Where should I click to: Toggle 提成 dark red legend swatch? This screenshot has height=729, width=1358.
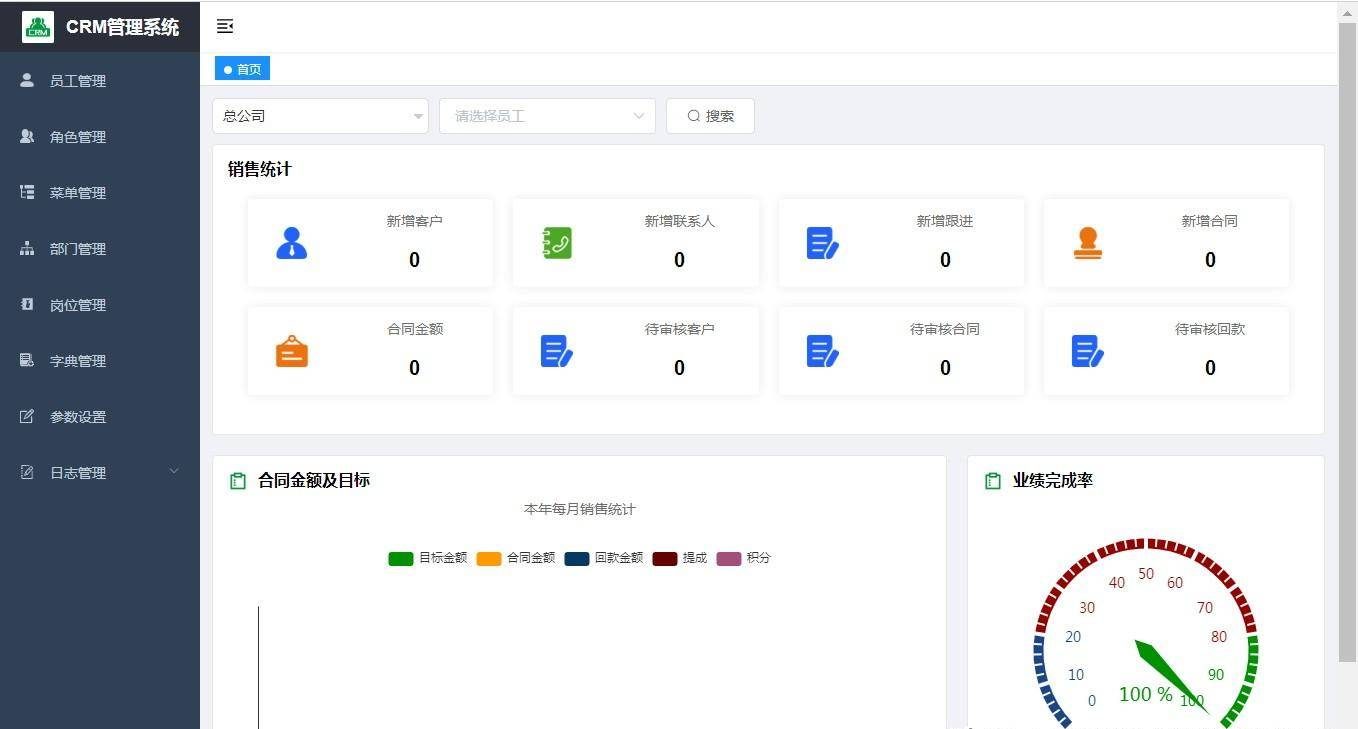[x=664, y=558]
